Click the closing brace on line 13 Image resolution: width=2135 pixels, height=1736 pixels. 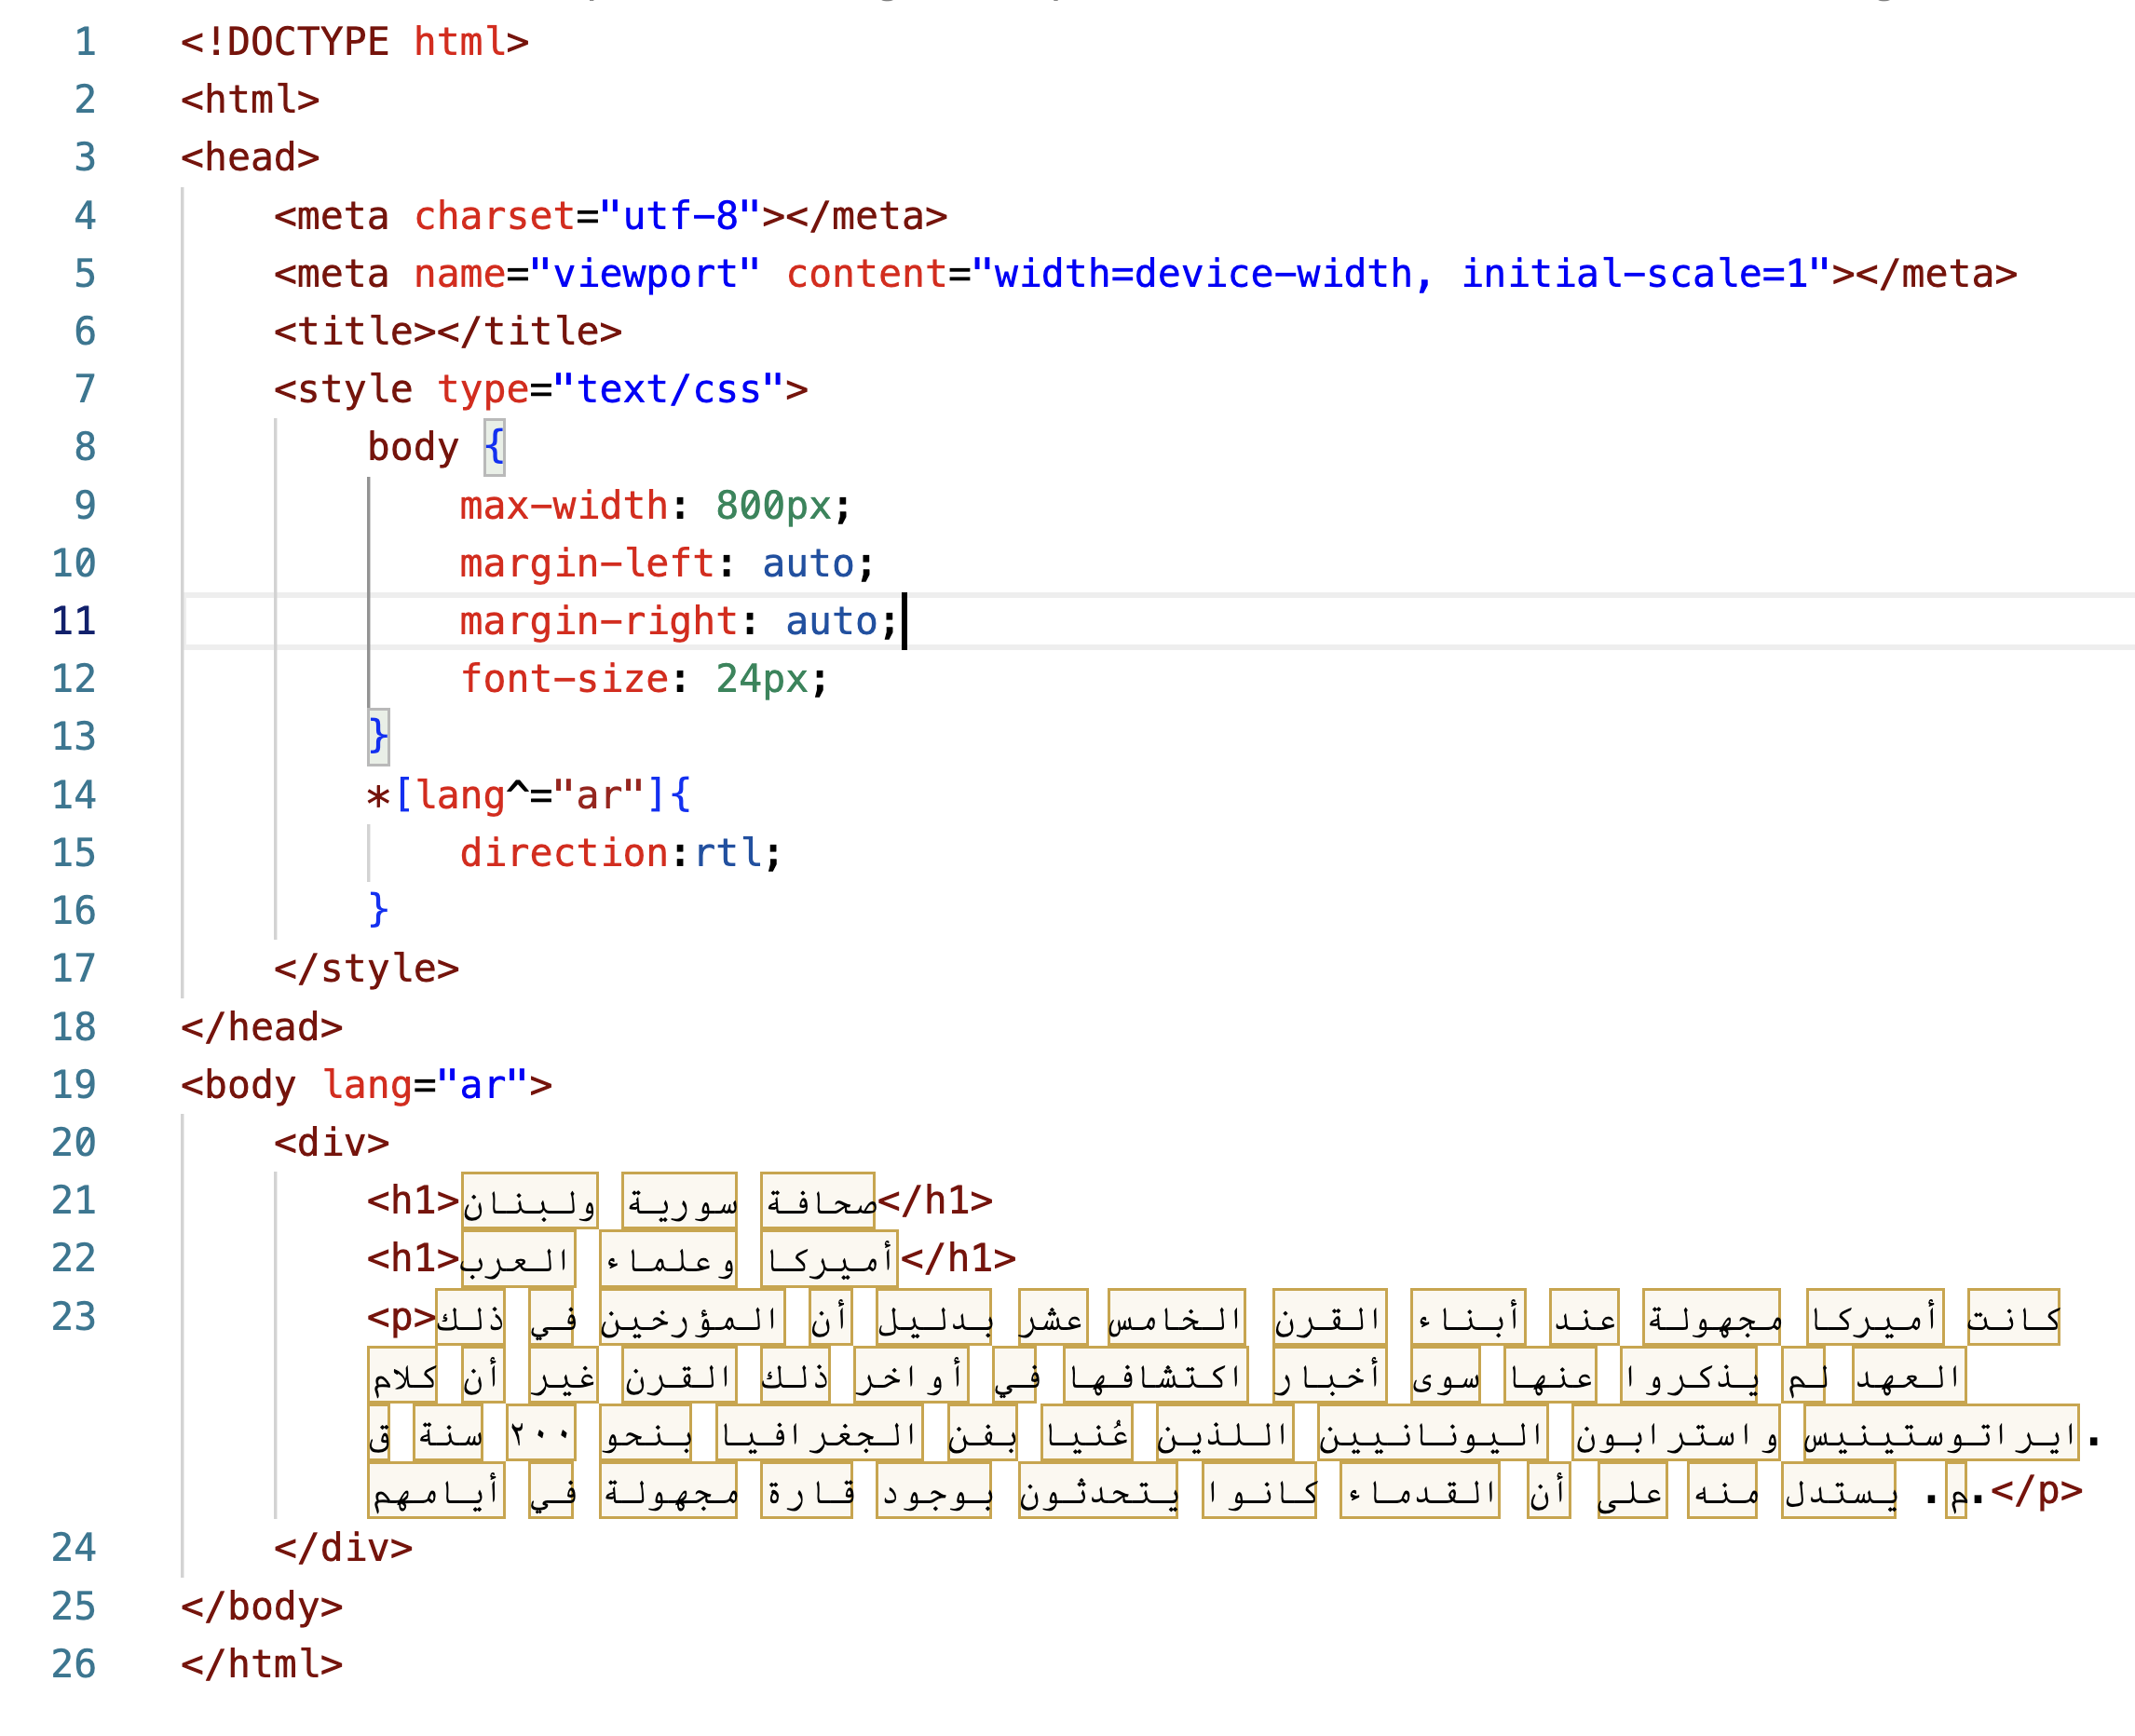click(x=377, y=737)
